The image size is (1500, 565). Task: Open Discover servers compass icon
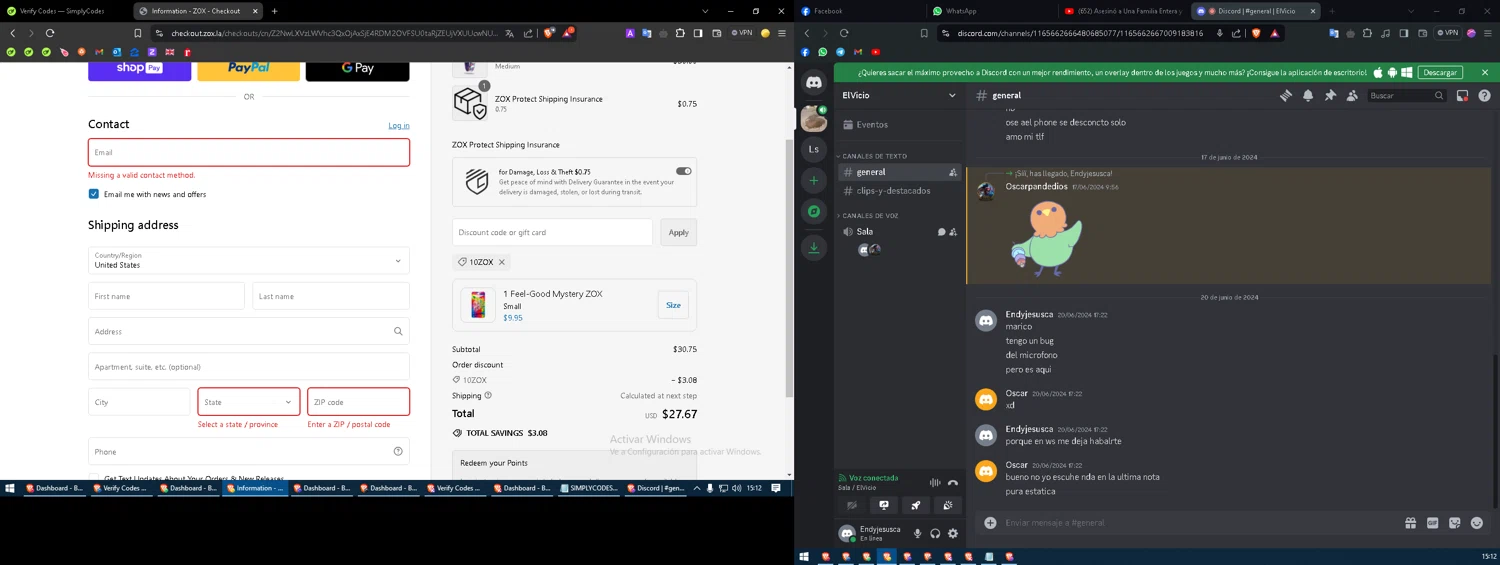814,212
